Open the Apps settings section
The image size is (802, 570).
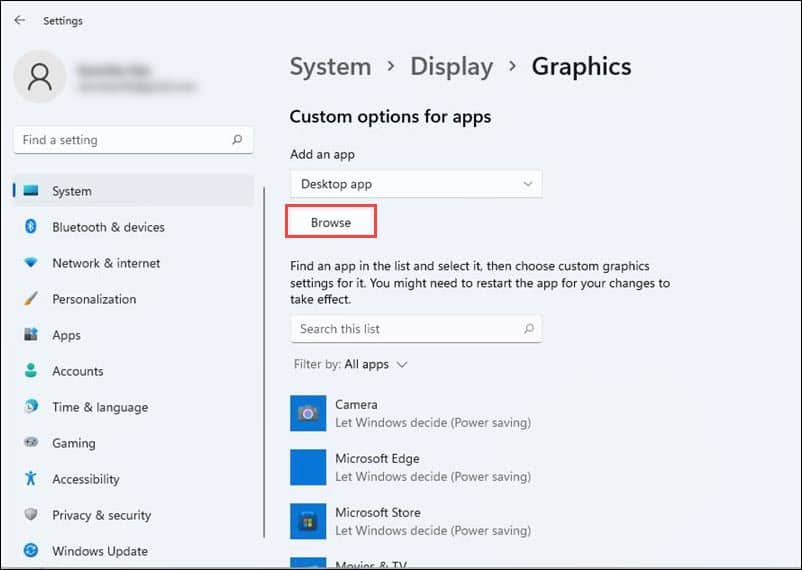tap(66, 335)
